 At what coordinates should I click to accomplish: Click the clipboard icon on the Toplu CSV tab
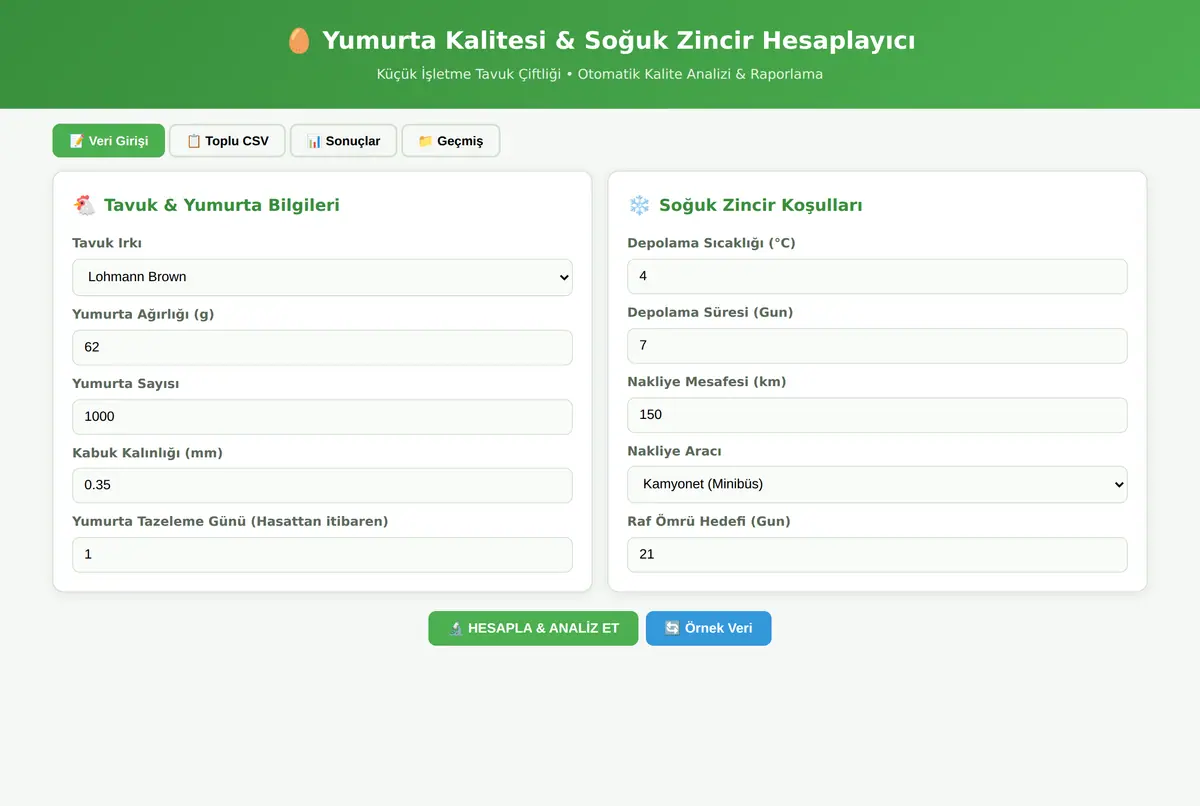[194, 141]
